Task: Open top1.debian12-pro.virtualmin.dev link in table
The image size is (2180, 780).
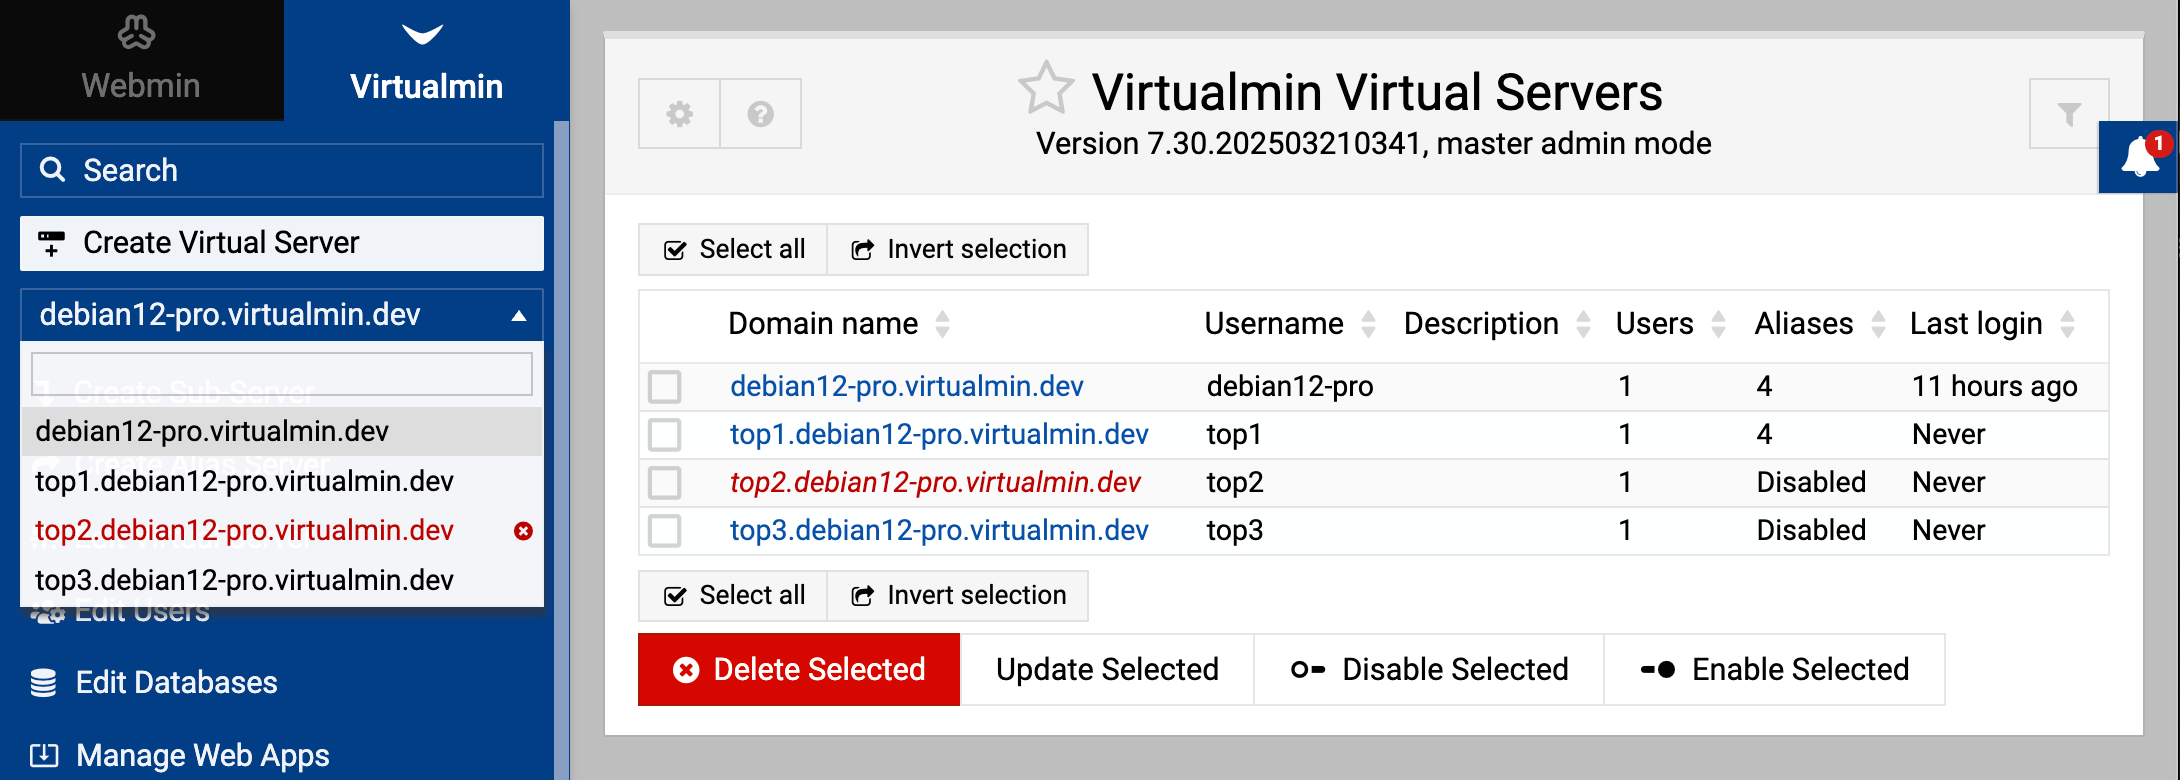Action: (939, 435)
